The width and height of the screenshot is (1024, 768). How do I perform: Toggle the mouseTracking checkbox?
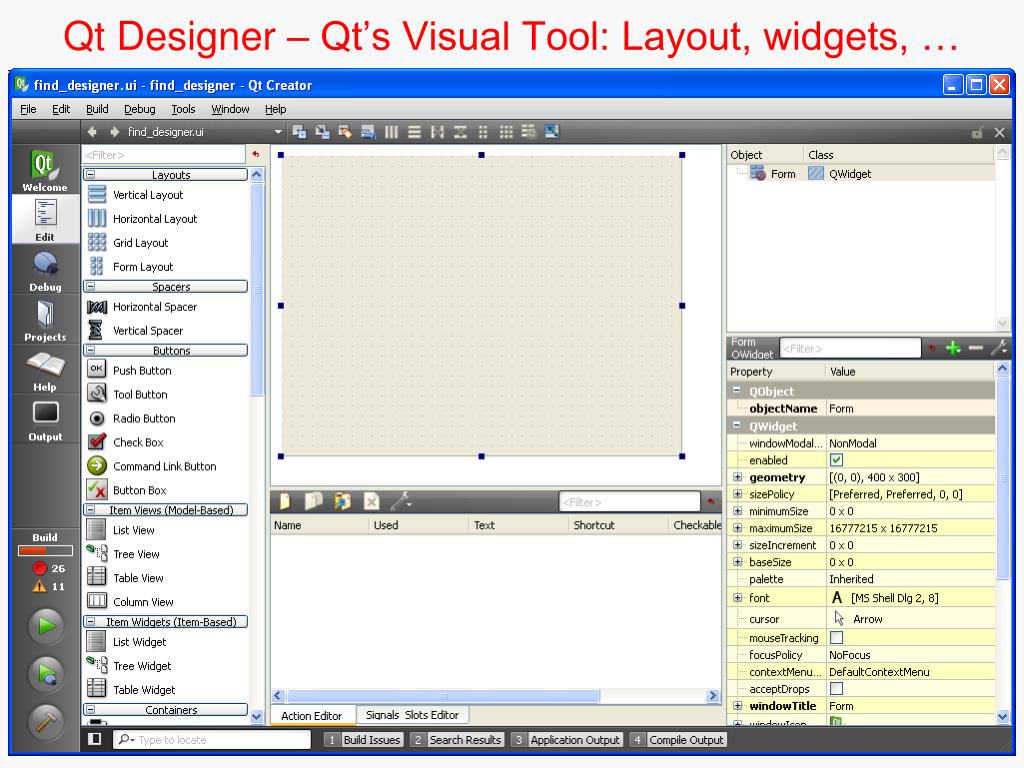[836, 637]
